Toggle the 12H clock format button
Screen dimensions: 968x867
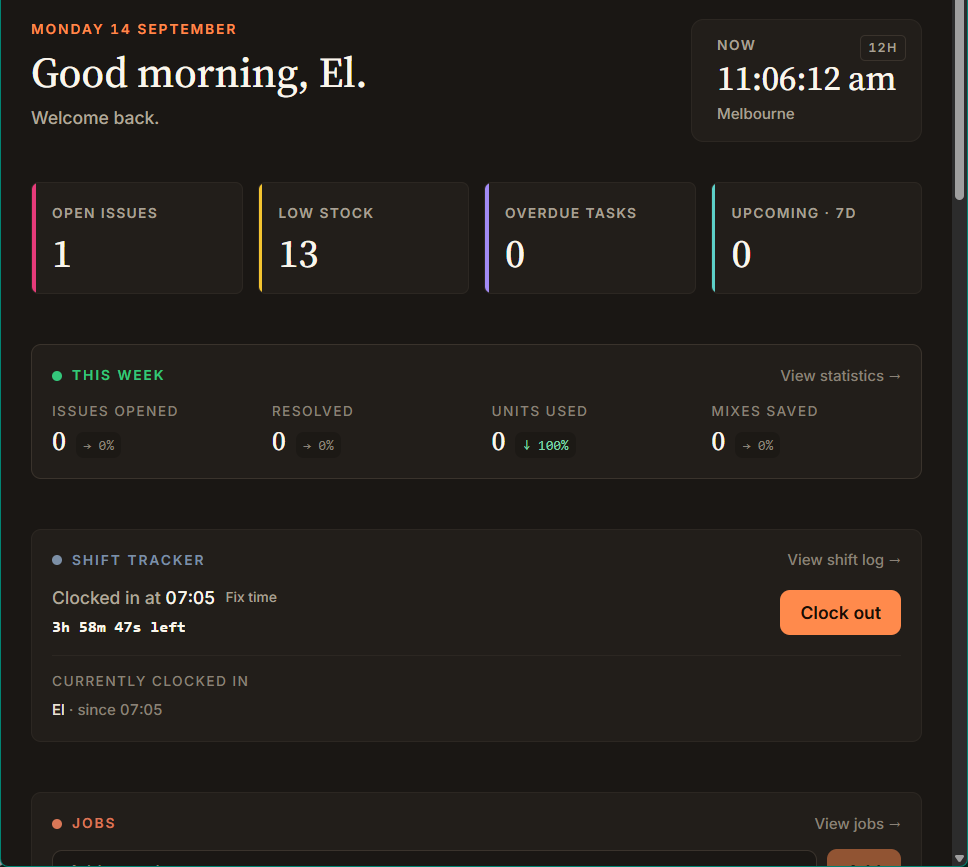point(882,48)
